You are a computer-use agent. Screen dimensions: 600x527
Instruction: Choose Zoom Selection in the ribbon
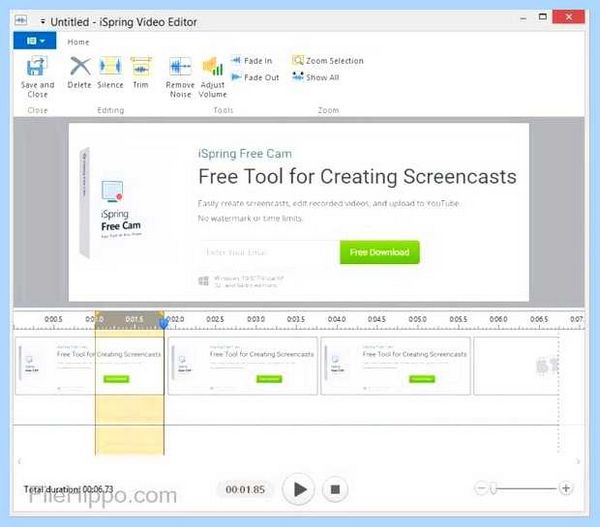tap(328, 60)
